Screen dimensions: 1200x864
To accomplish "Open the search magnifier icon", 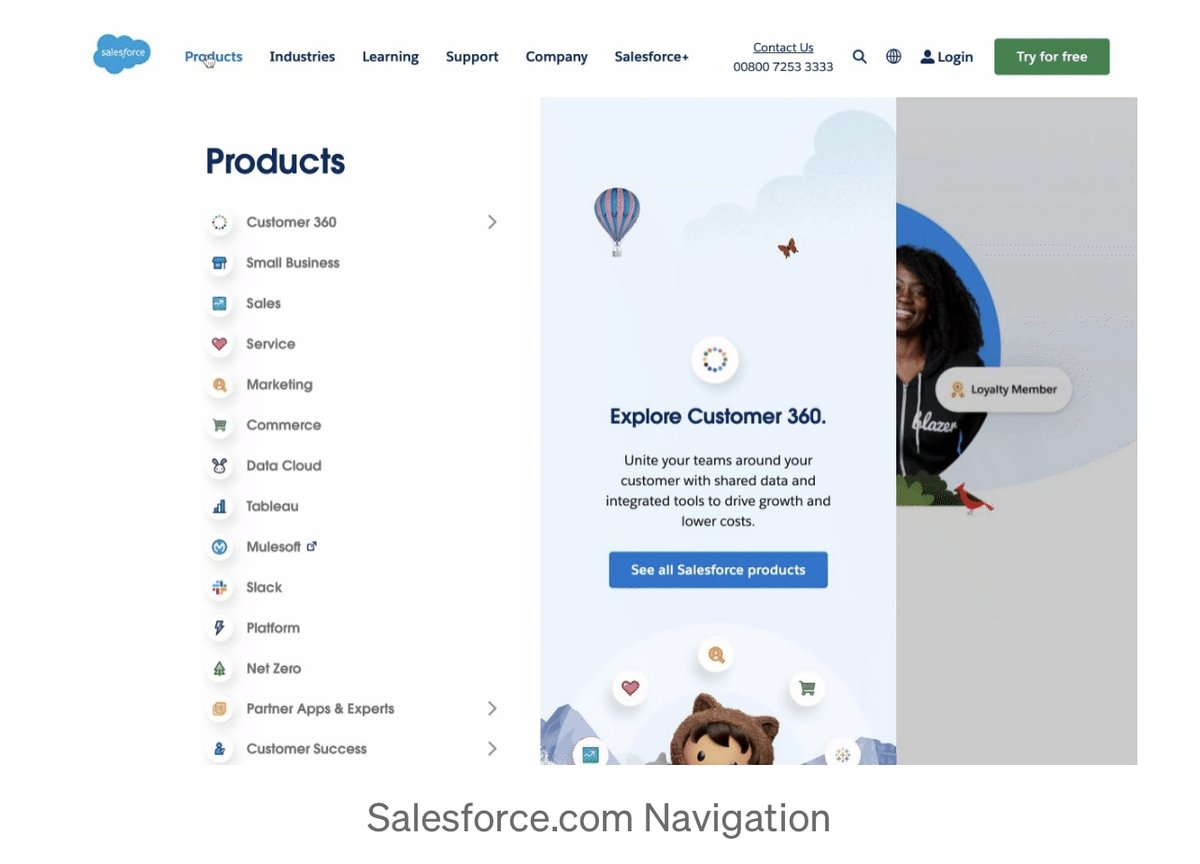I will [859, 57].
